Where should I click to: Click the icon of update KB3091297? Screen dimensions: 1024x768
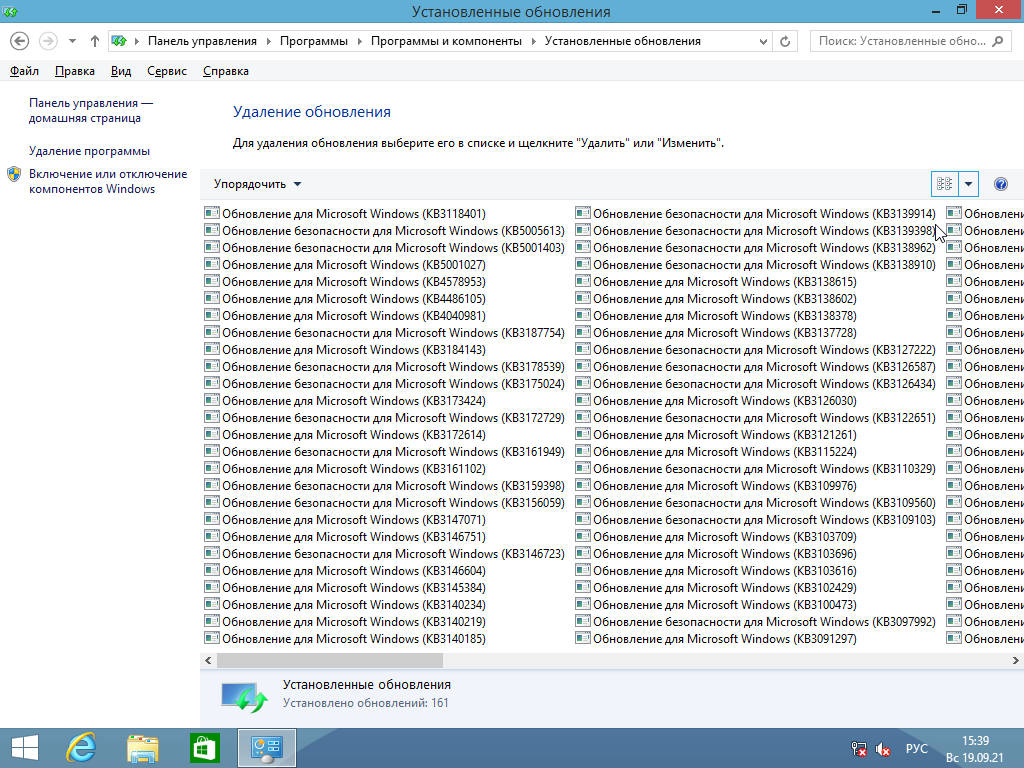pos(583,639)
